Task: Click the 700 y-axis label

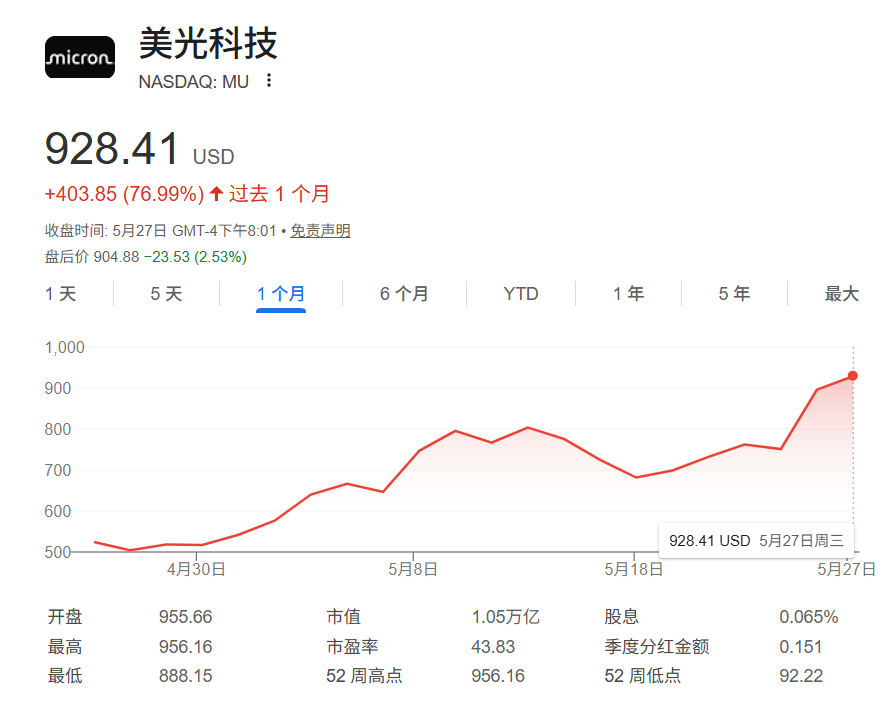Action: pyautogui.click(x=58, y=470)
